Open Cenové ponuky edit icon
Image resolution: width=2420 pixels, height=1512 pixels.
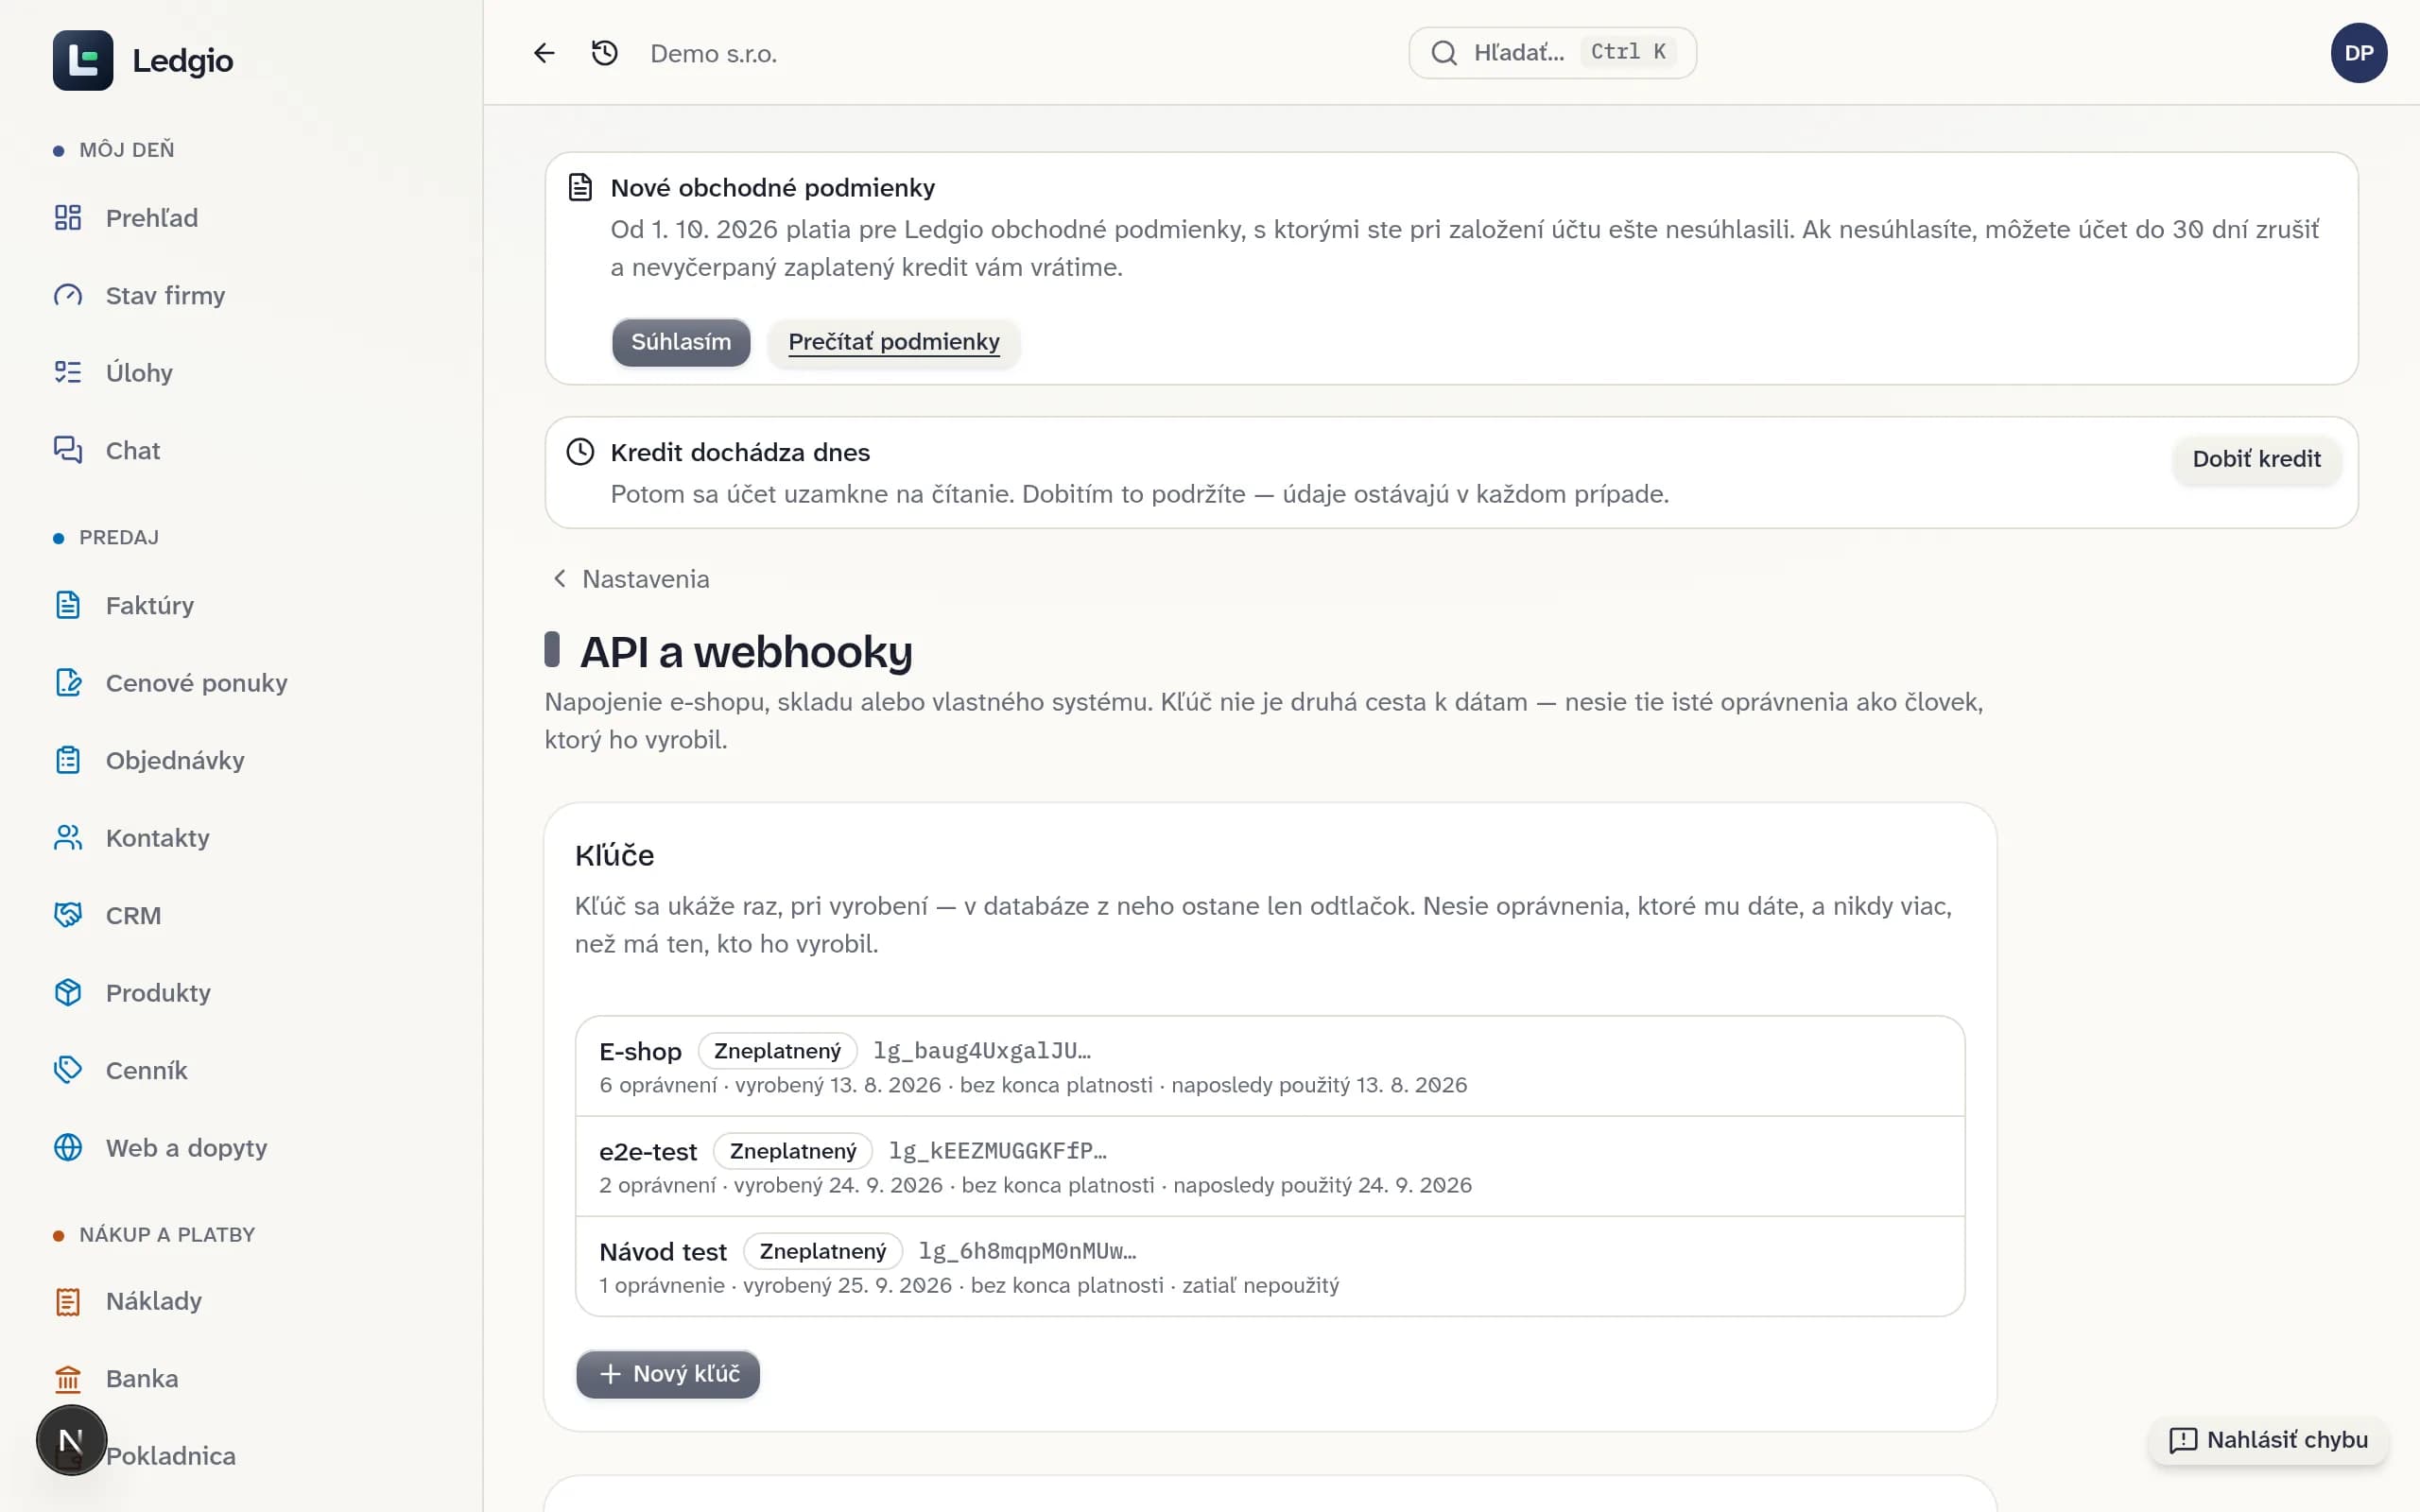[68, 683]
